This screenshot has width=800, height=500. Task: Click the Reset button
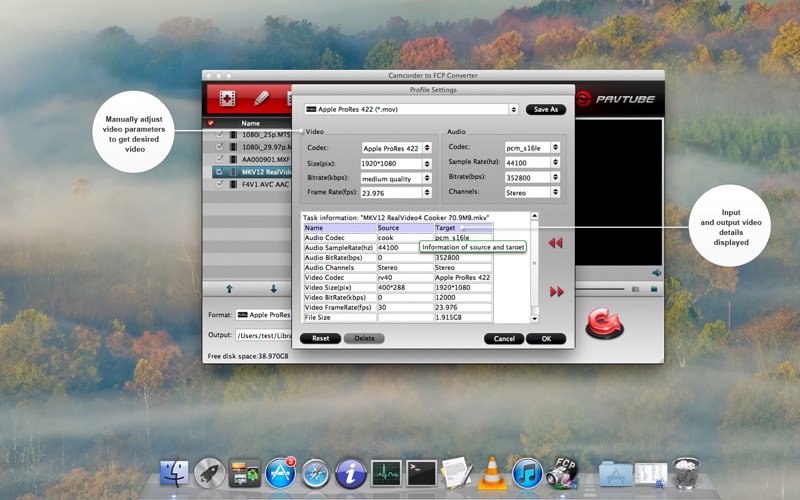pyautogui.click(x=320, y=338)
